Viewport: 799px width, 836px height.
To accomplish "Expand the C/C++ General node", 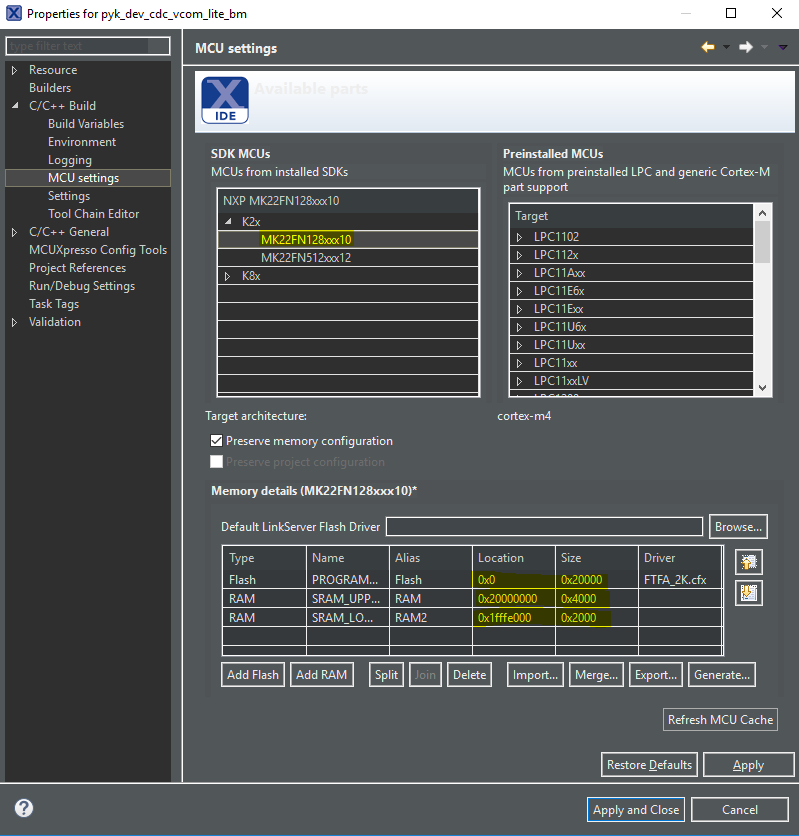I will (14, 232).
